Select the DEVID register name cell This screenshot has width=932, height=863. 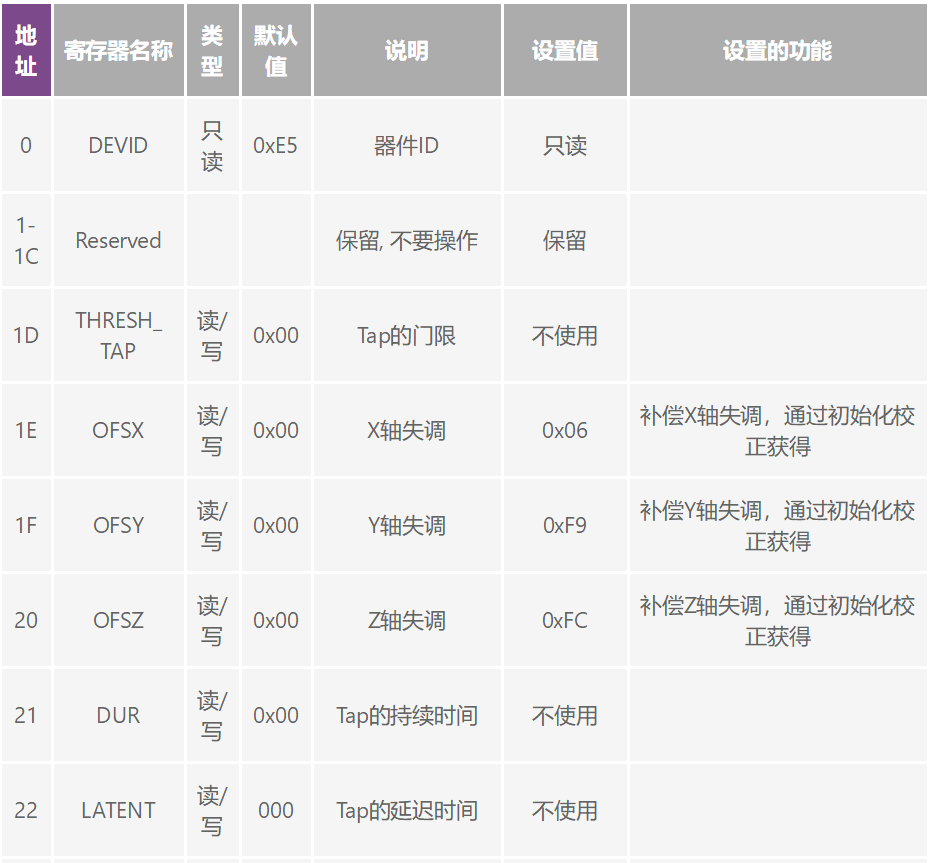[118, 146]
